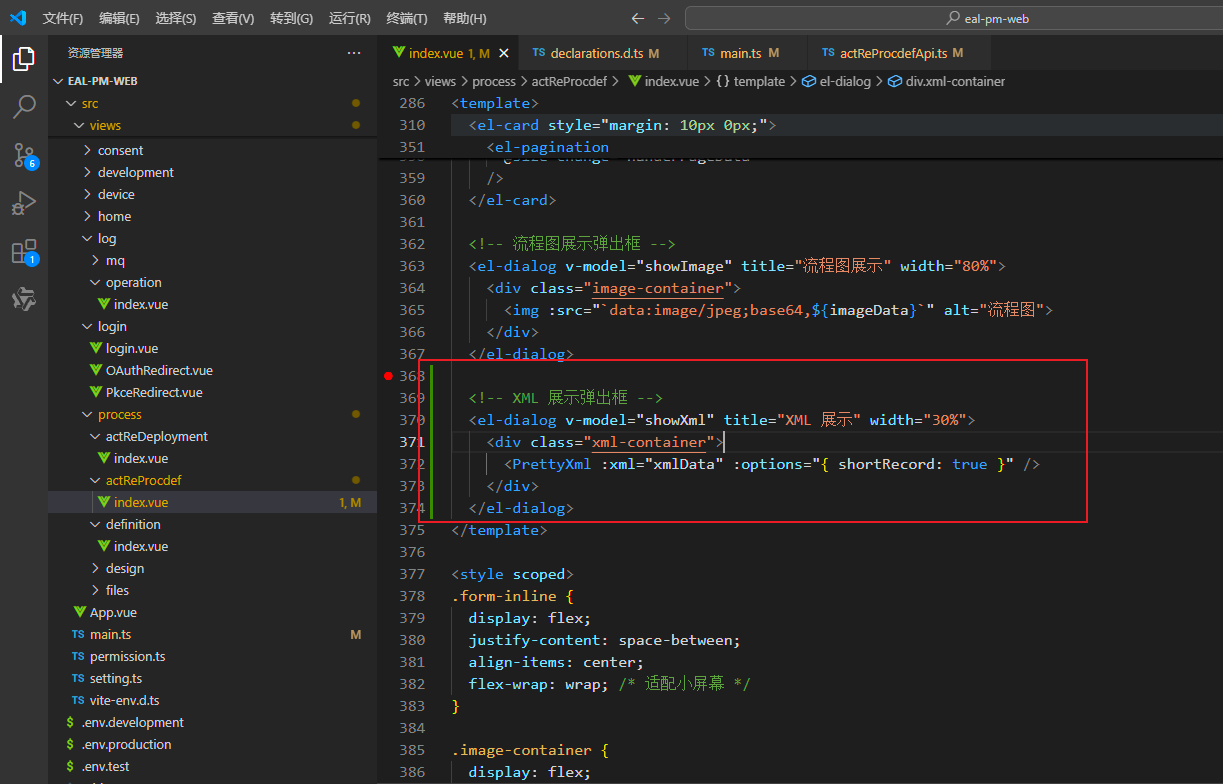The image size is (1223, 784).
Task: Click the breakpoint dot at line 368
Action: [388, 376]
